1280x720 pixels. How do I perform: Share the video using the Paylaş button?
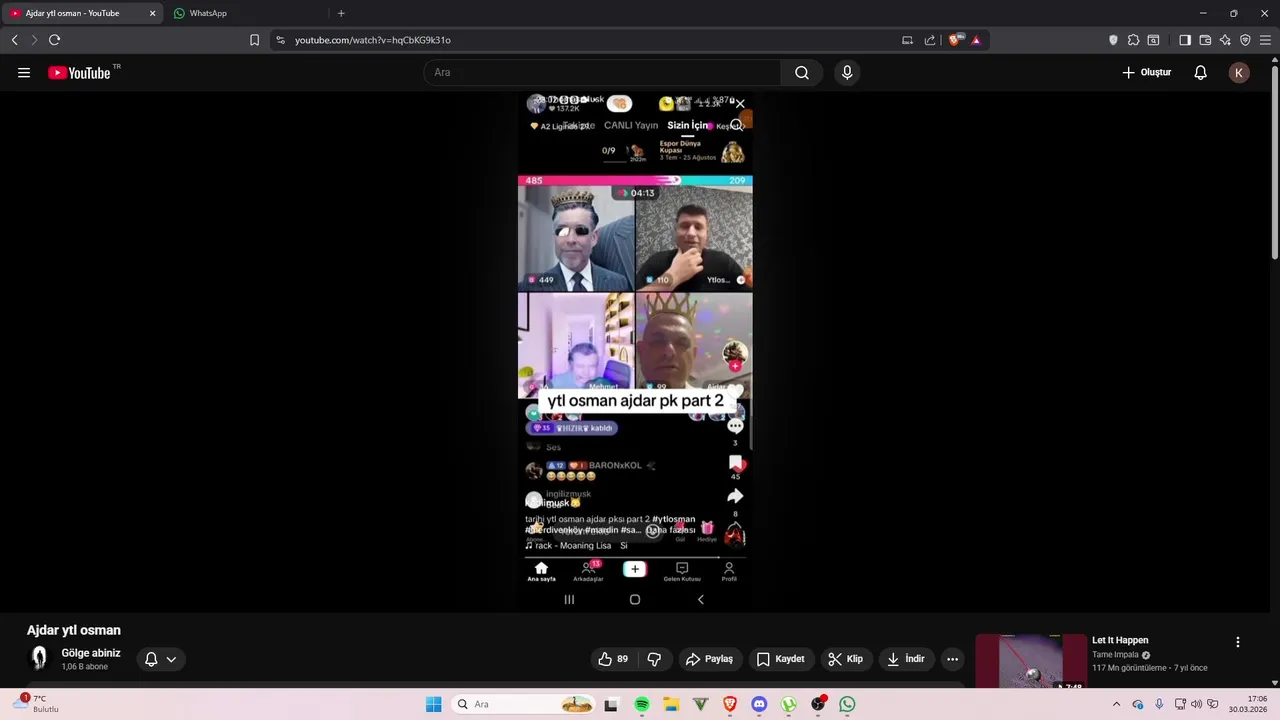click(x=709, y=659)
